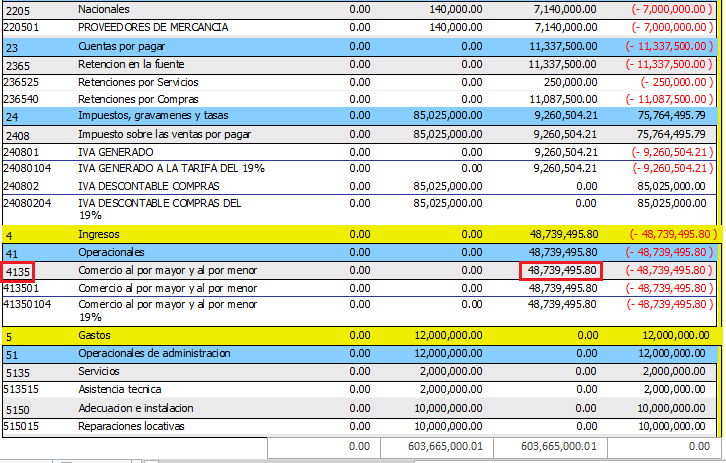Select the Cuentas por pagar row
The width and height of the screenshot is (726, 463).
click(359, 46)
